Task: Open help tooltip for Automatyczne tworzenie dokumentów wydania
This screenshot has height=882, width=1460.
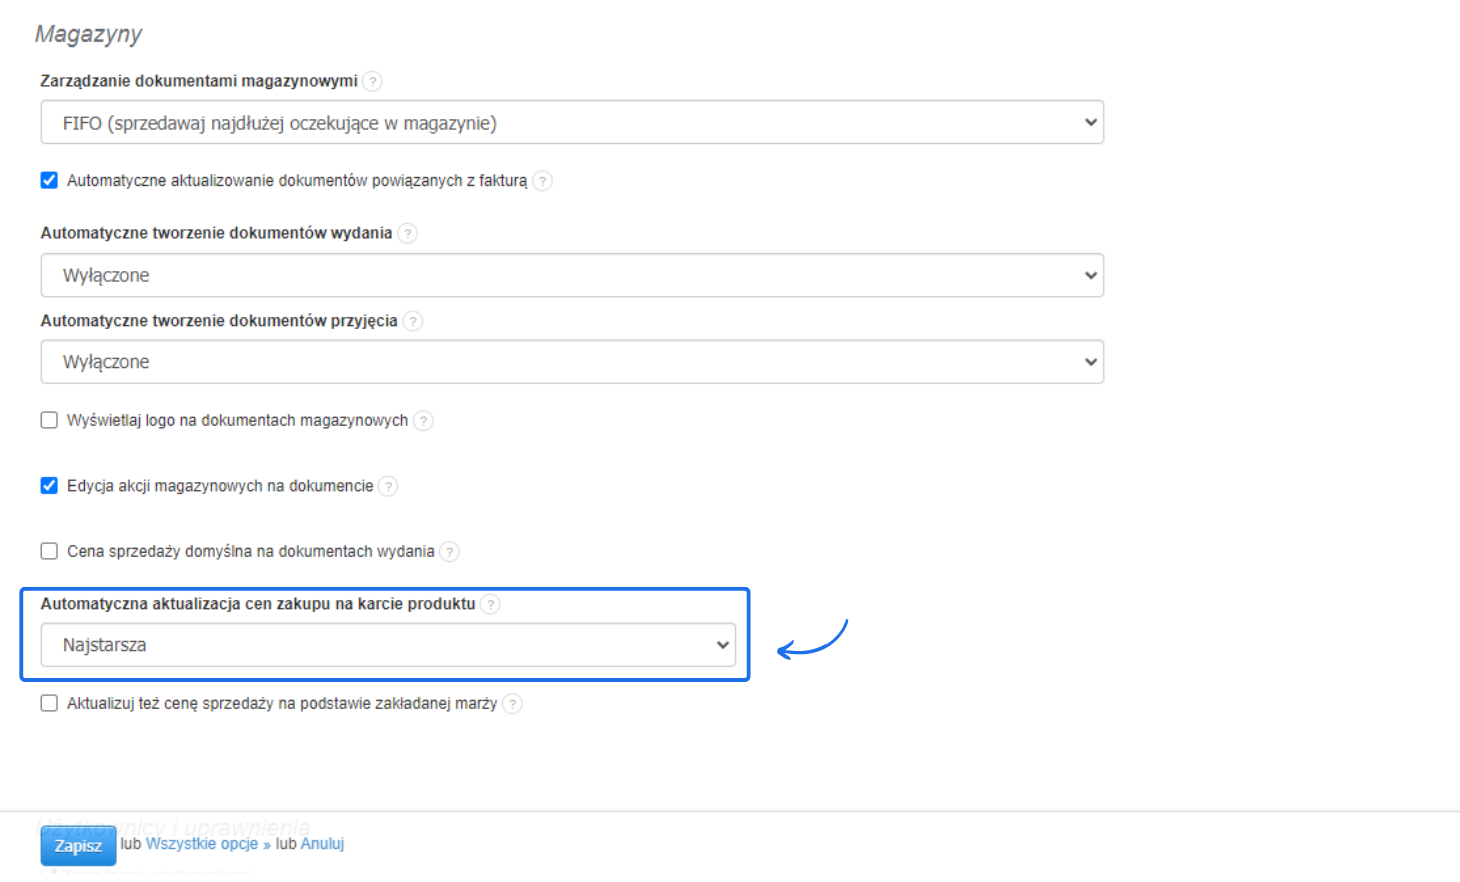Action: coord(407,233)
